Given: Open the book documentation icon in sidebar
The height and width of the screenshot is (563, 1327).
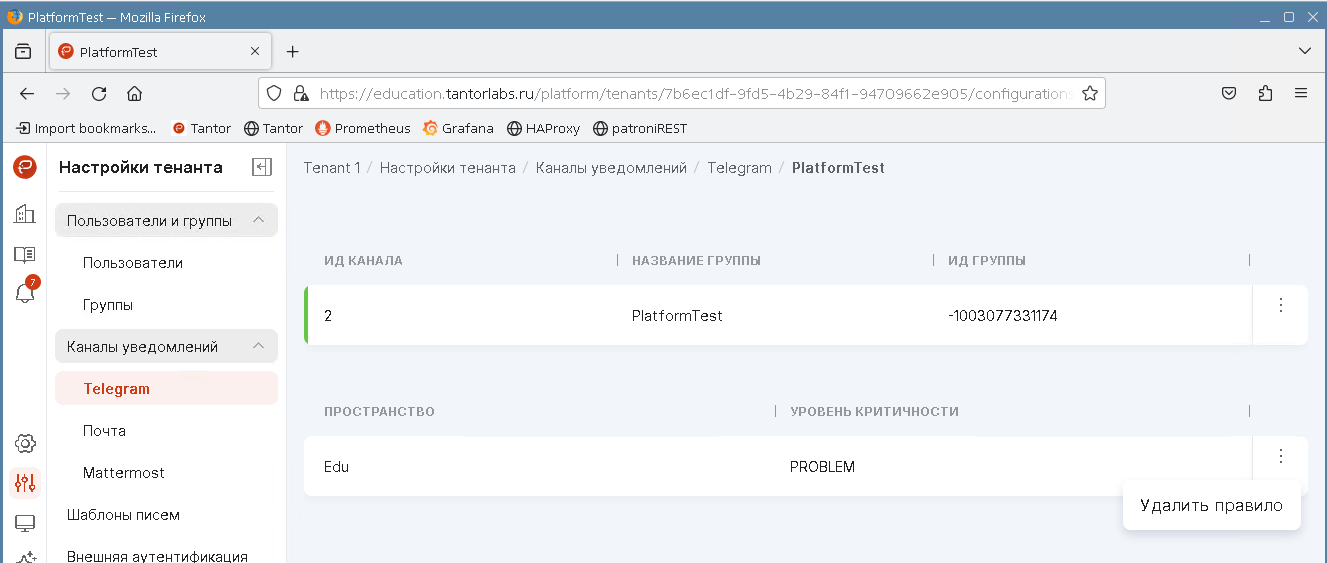Looking at the screenshot, I should [x=25, y=254].
